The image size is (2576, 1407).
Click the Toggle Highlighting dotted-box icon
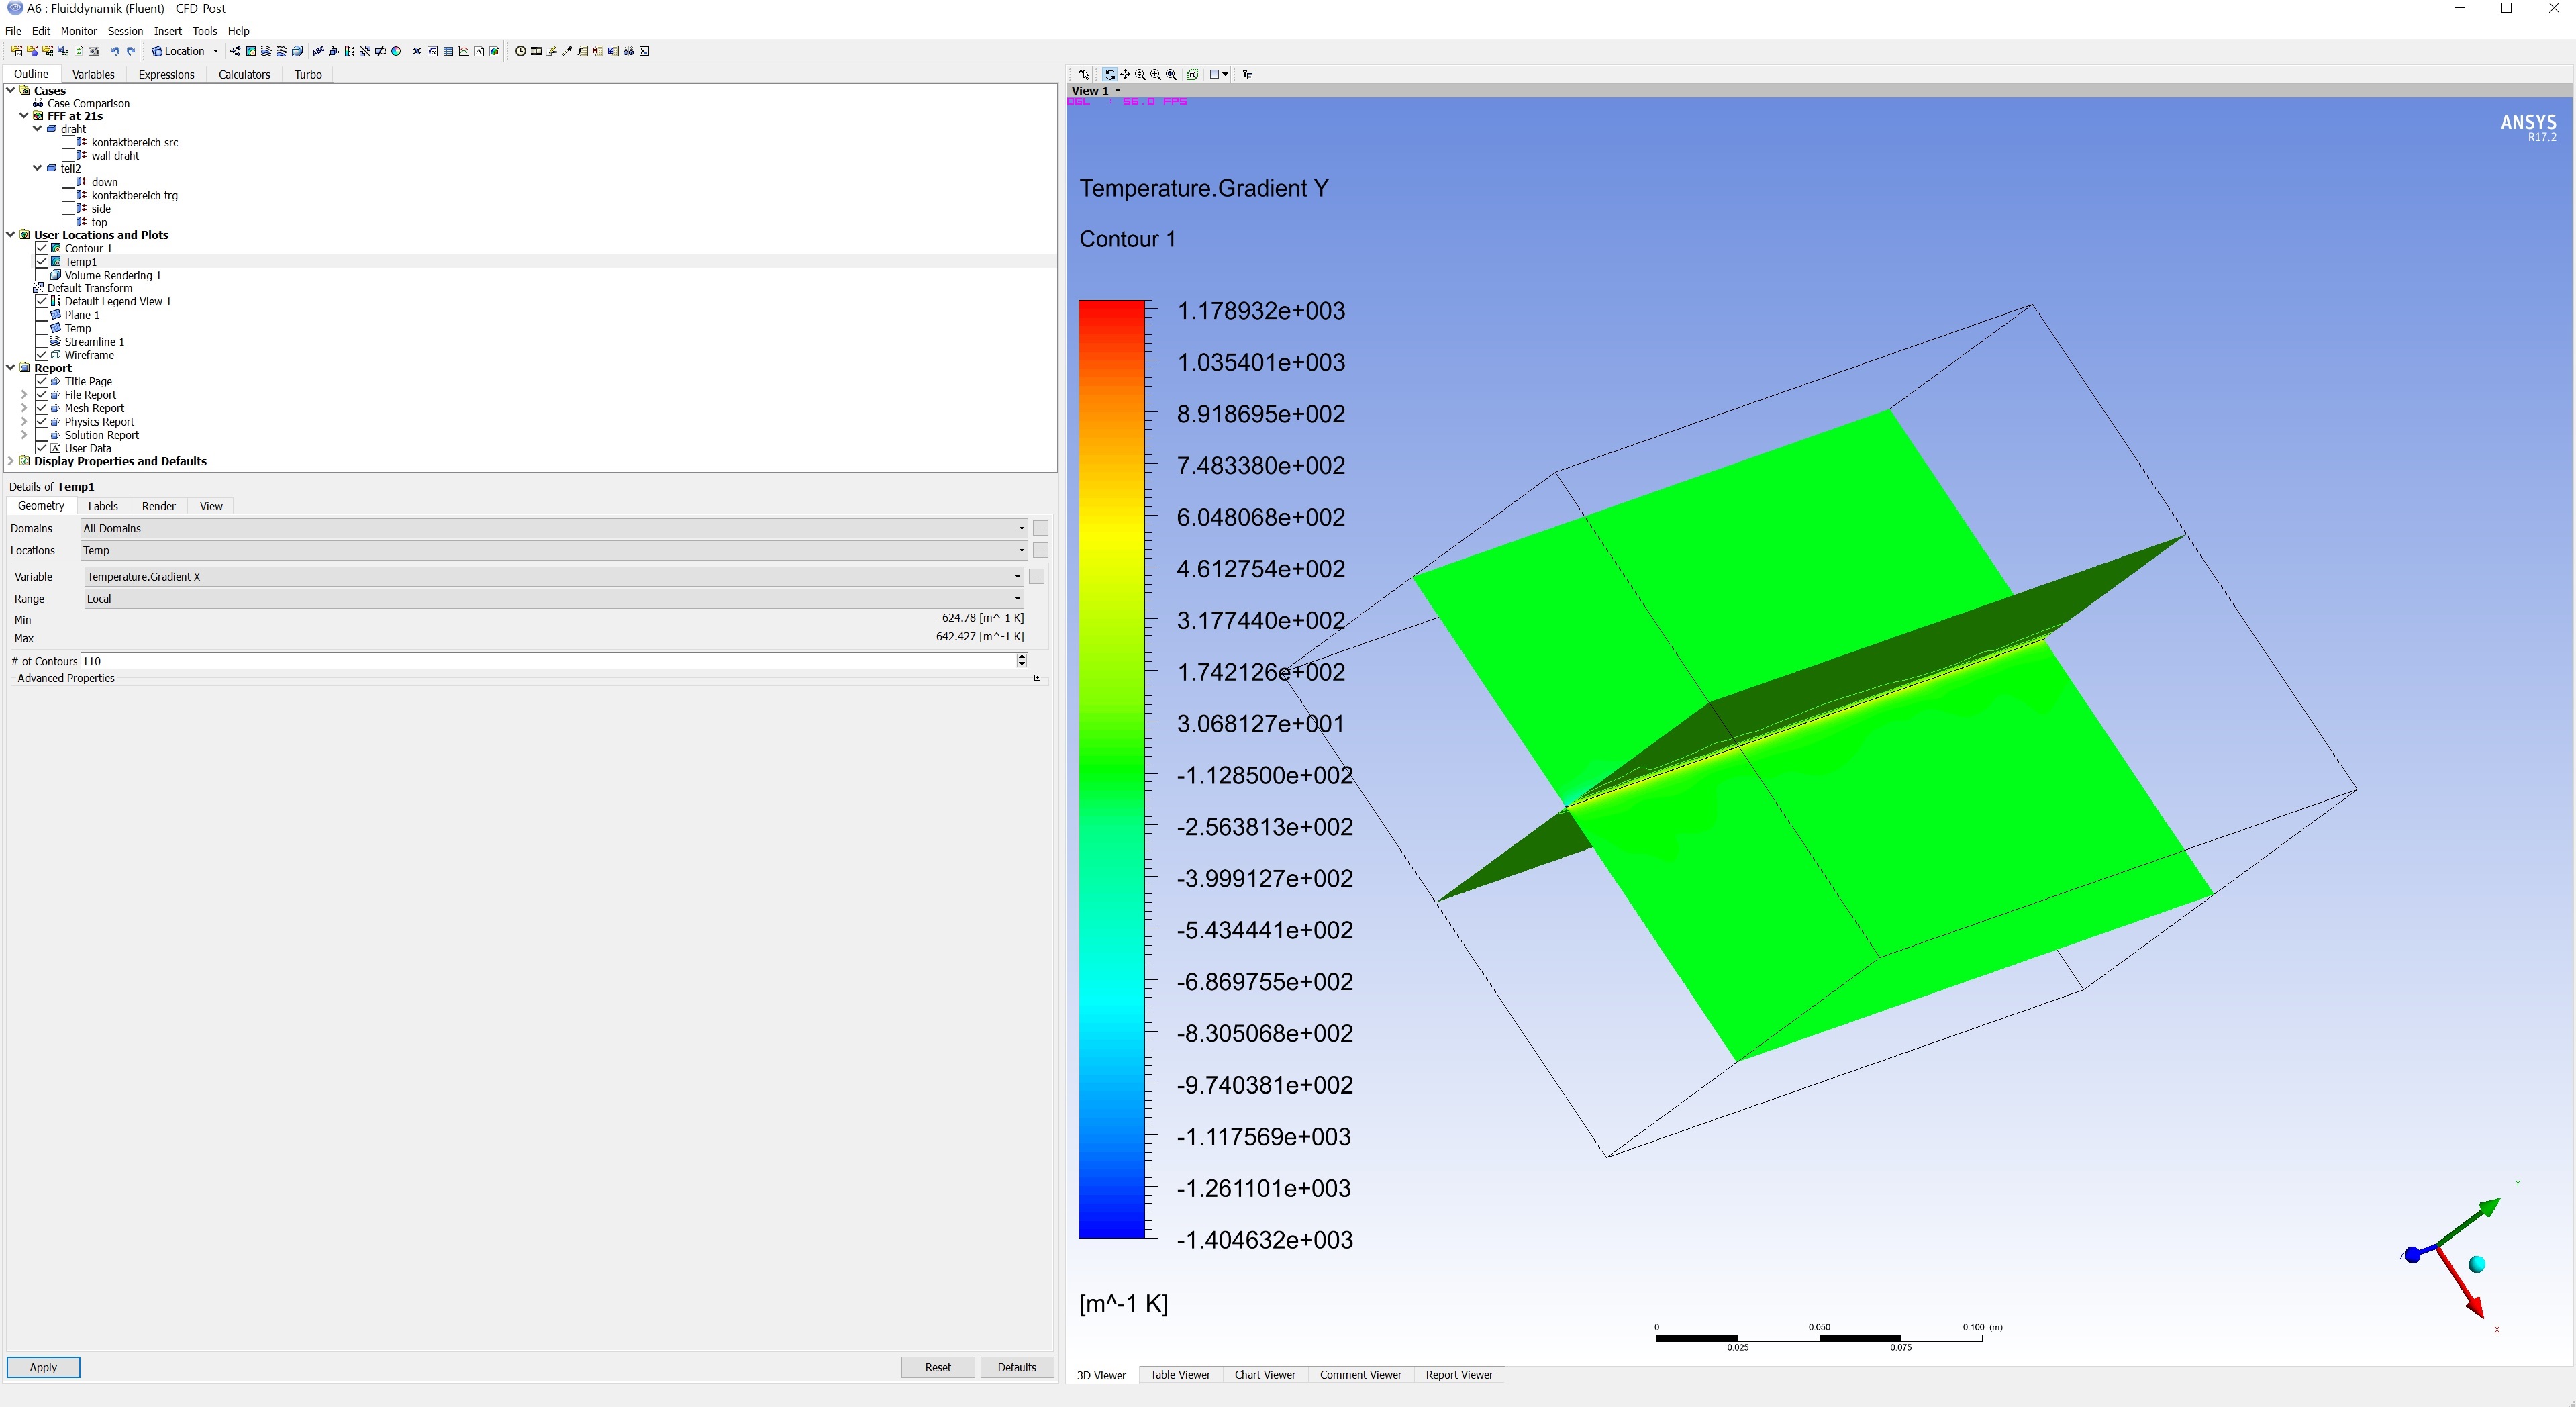1193,74
